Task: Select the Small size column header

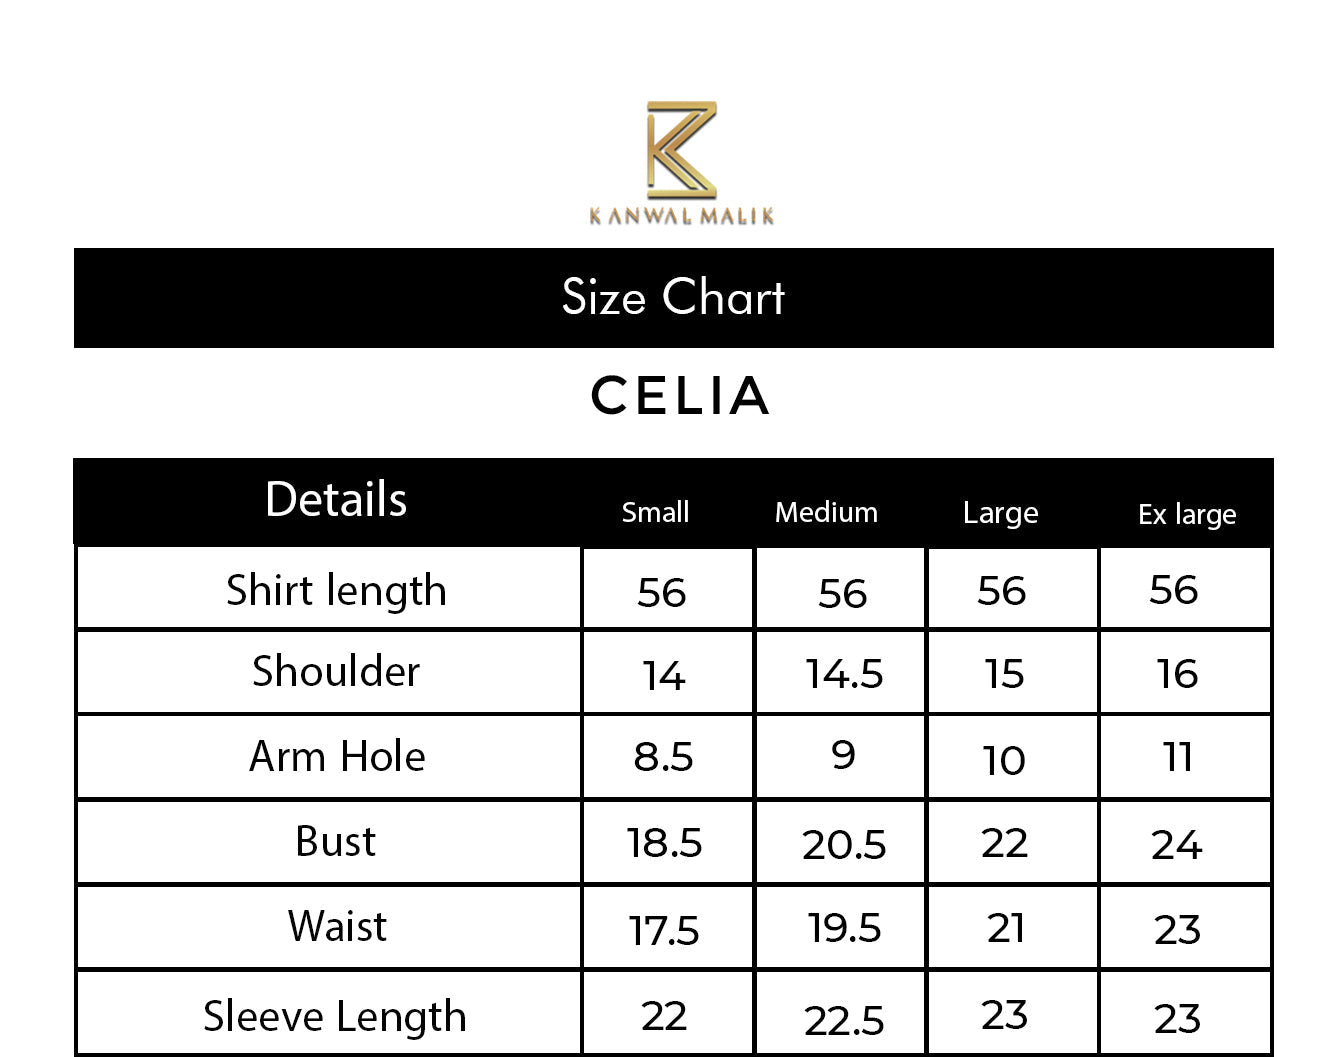Action: click(655, 512)
